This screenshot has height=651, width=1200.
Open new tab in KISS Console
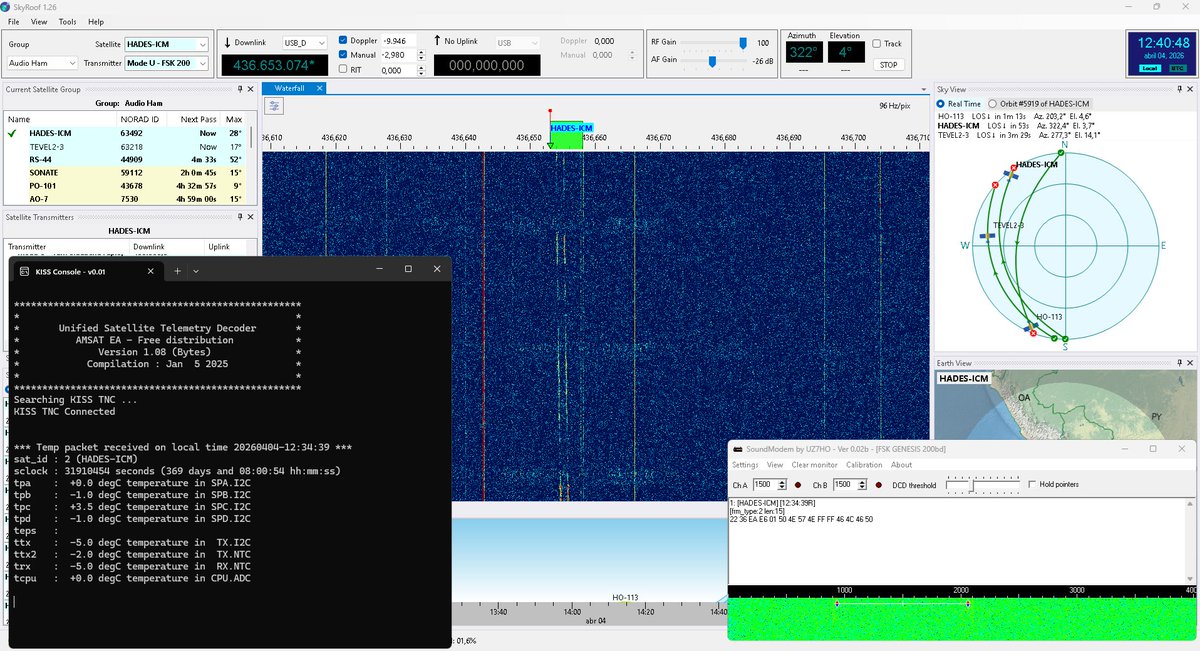tap(177, 270)
